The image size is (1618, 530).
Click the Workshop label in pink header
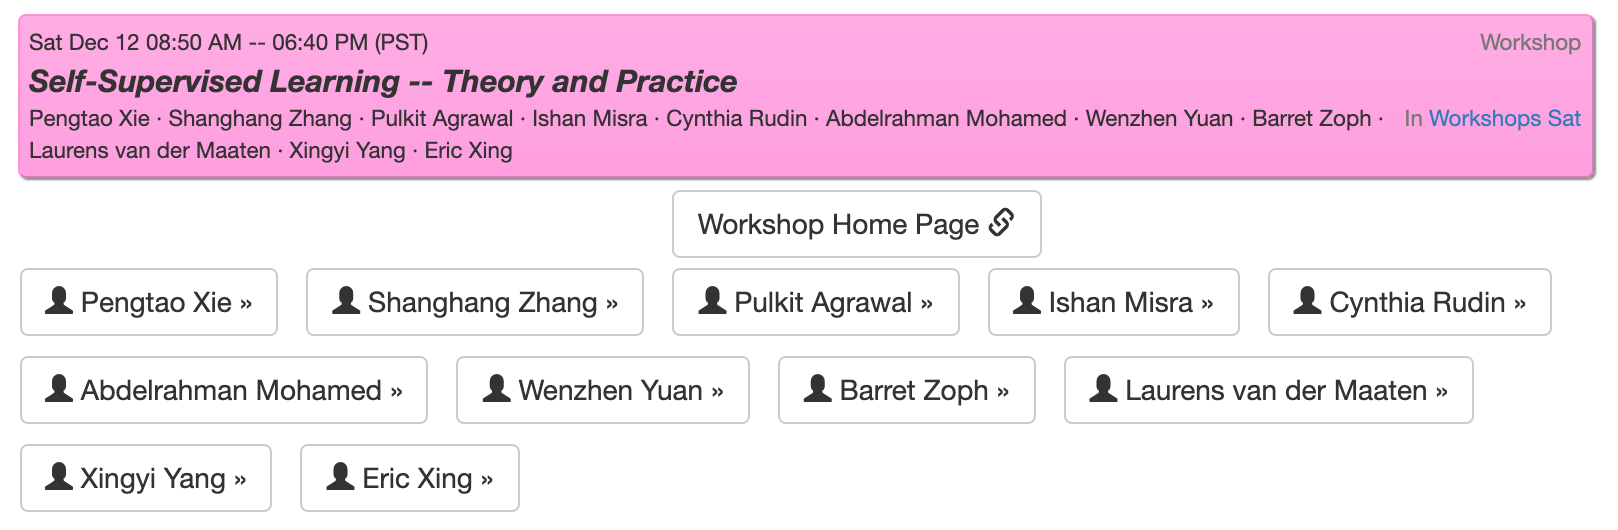coord(1530,42)
